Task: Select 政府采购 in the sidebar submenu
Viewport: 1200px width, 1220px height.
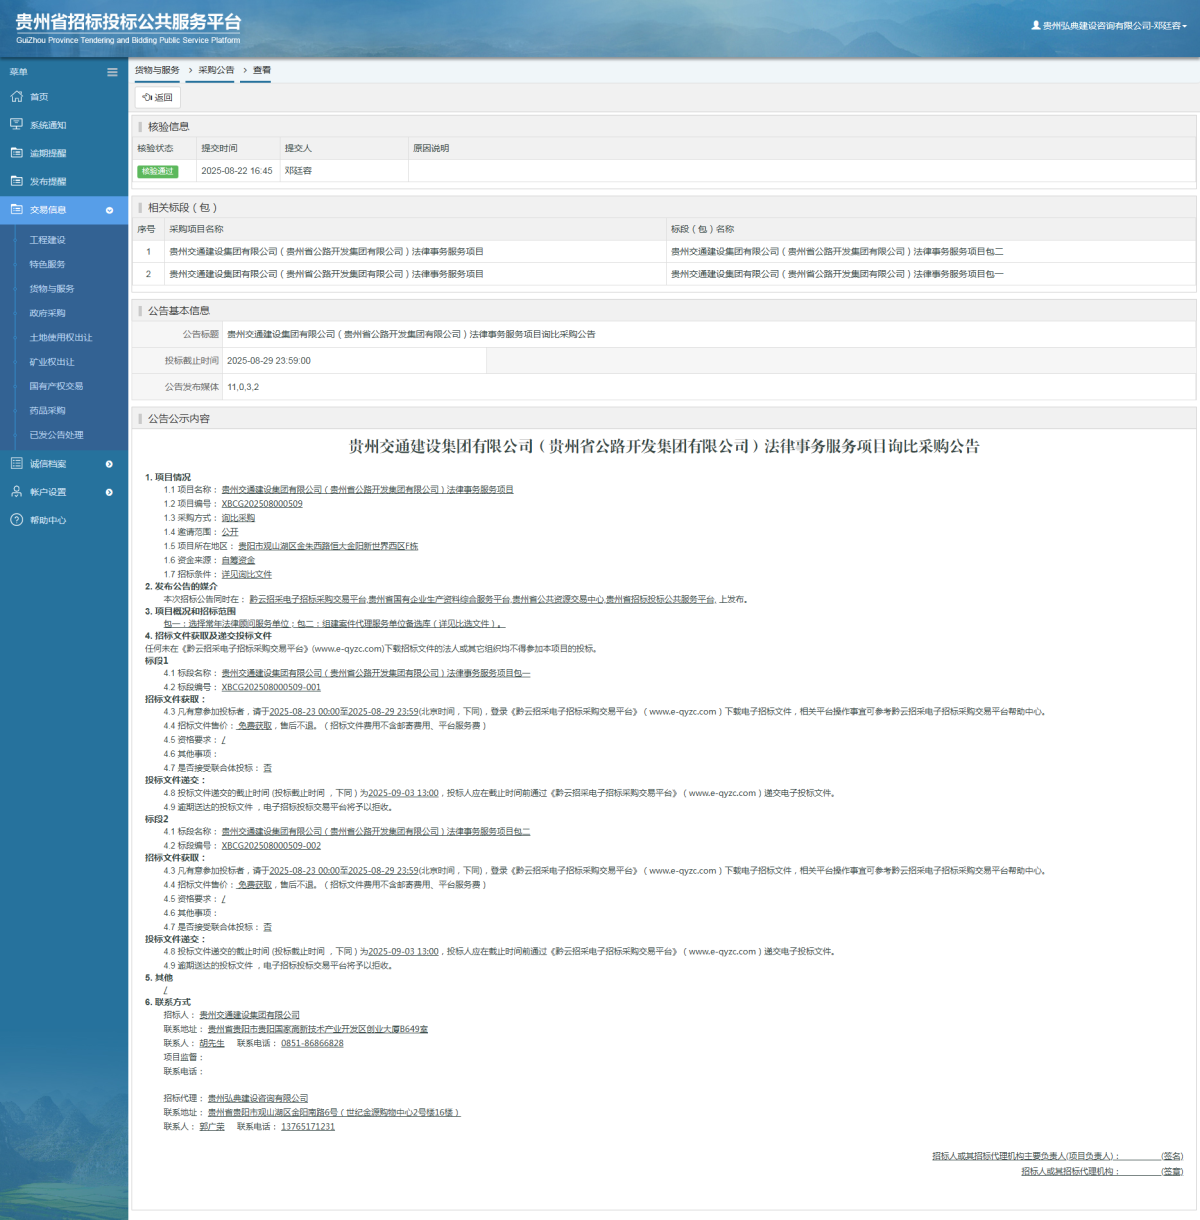Action: 47,313
